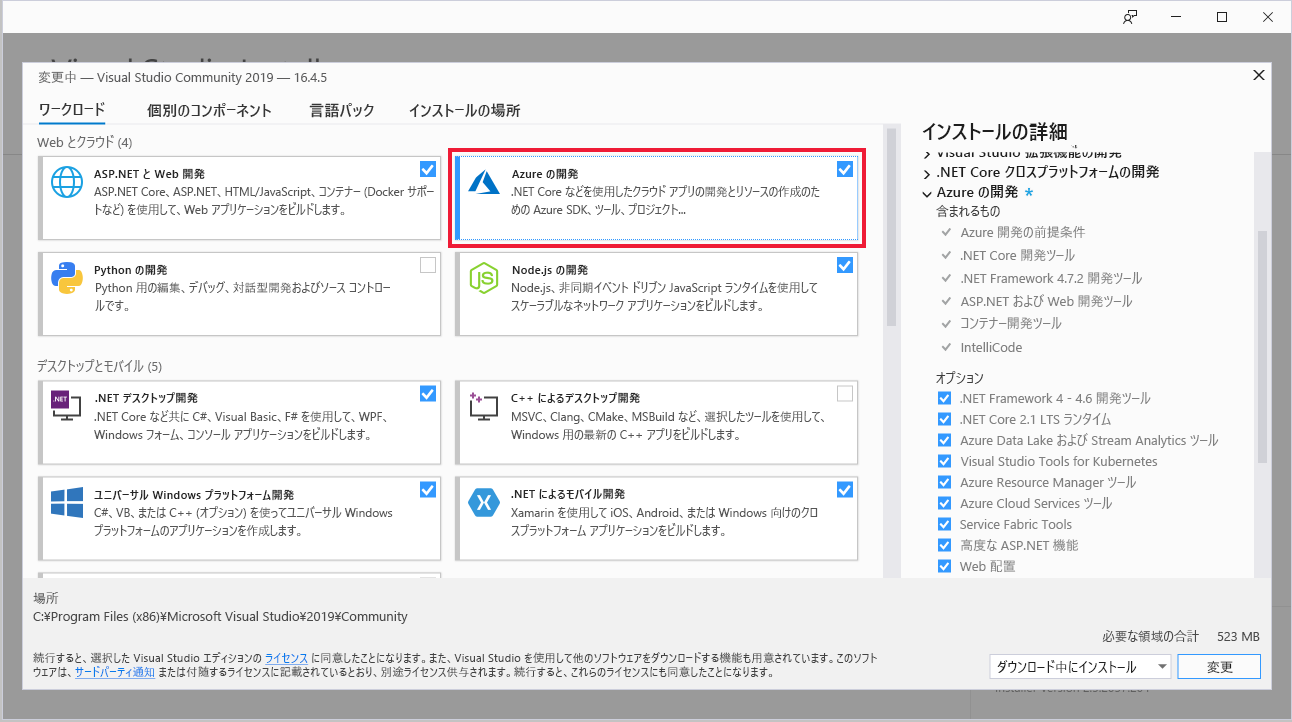Click the 必要な領域の合計 523 MB text
Viewport: 1292px width, 722px height.
pyautogui.click(x=1181, y=636)
